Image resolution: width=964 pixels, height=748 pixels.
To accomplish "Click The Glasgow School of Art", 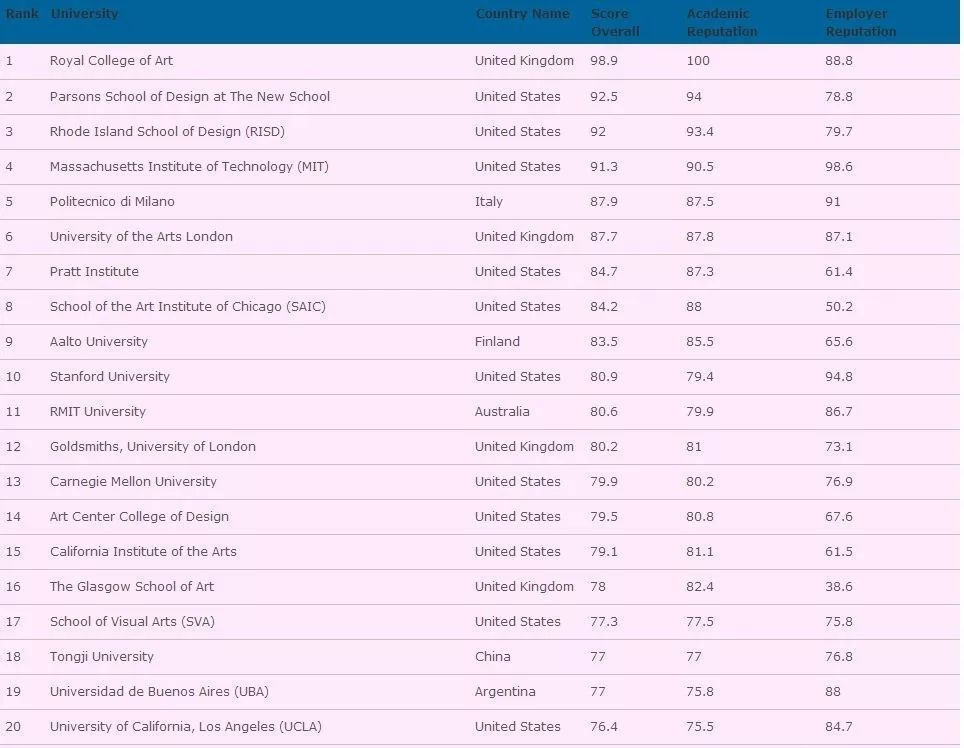I will coord(132,587).
